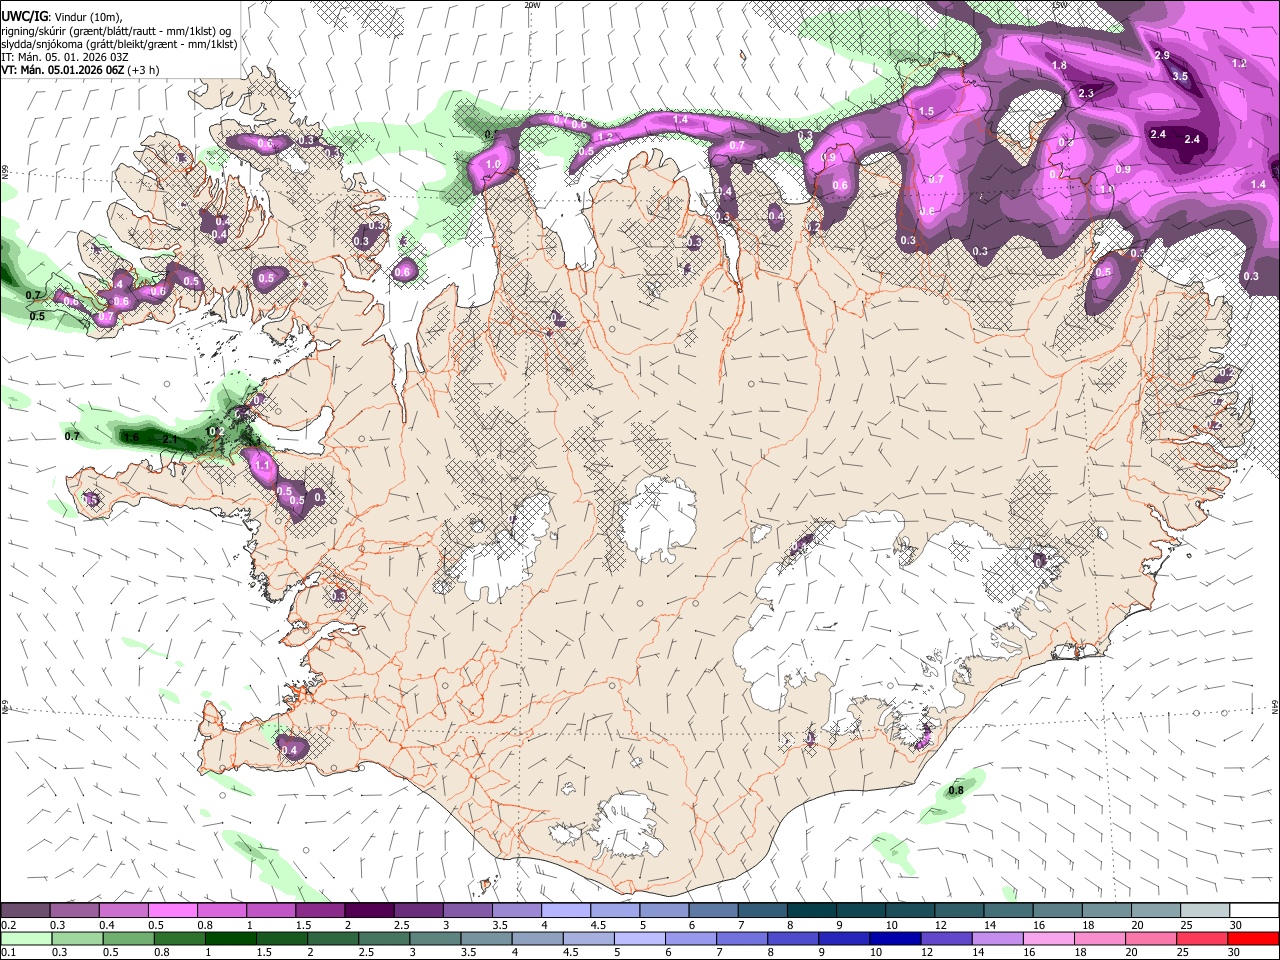Click the 'VT: Mán. 05.01.2026 06Z (+3 h)' line

(80, 70)
